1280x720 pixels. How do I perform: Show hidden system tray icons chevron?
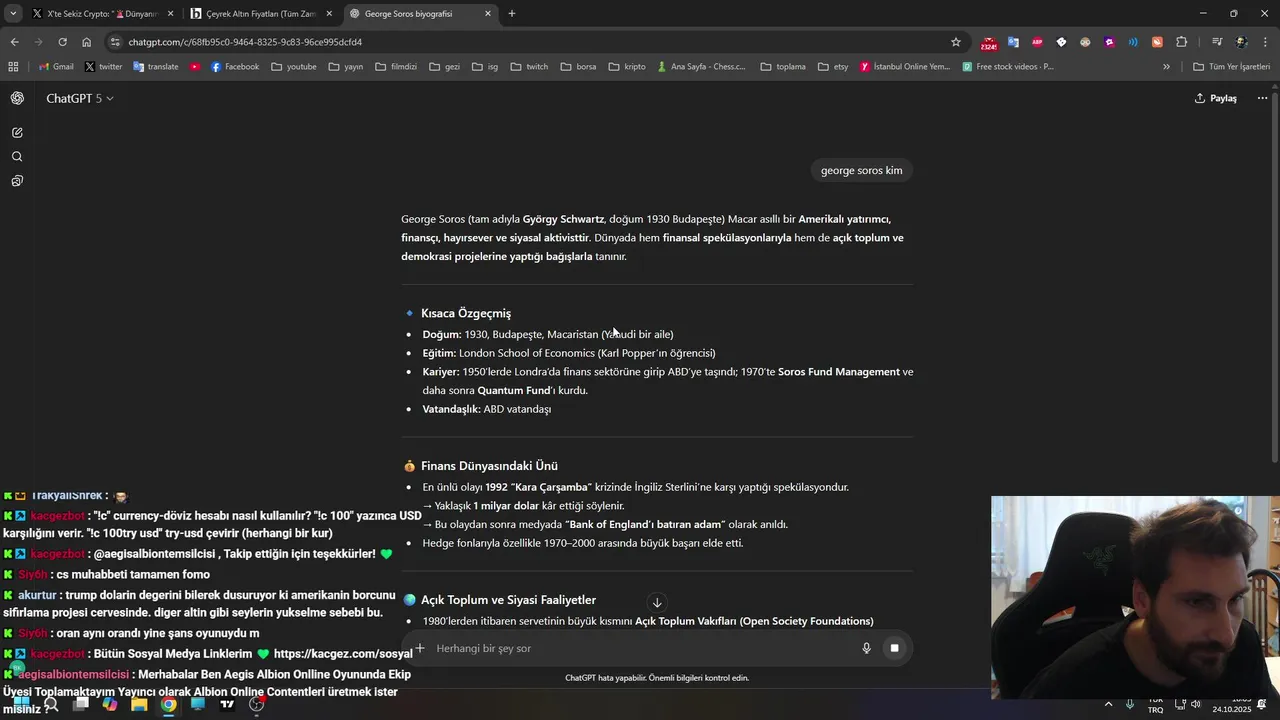pos(1108,704)
